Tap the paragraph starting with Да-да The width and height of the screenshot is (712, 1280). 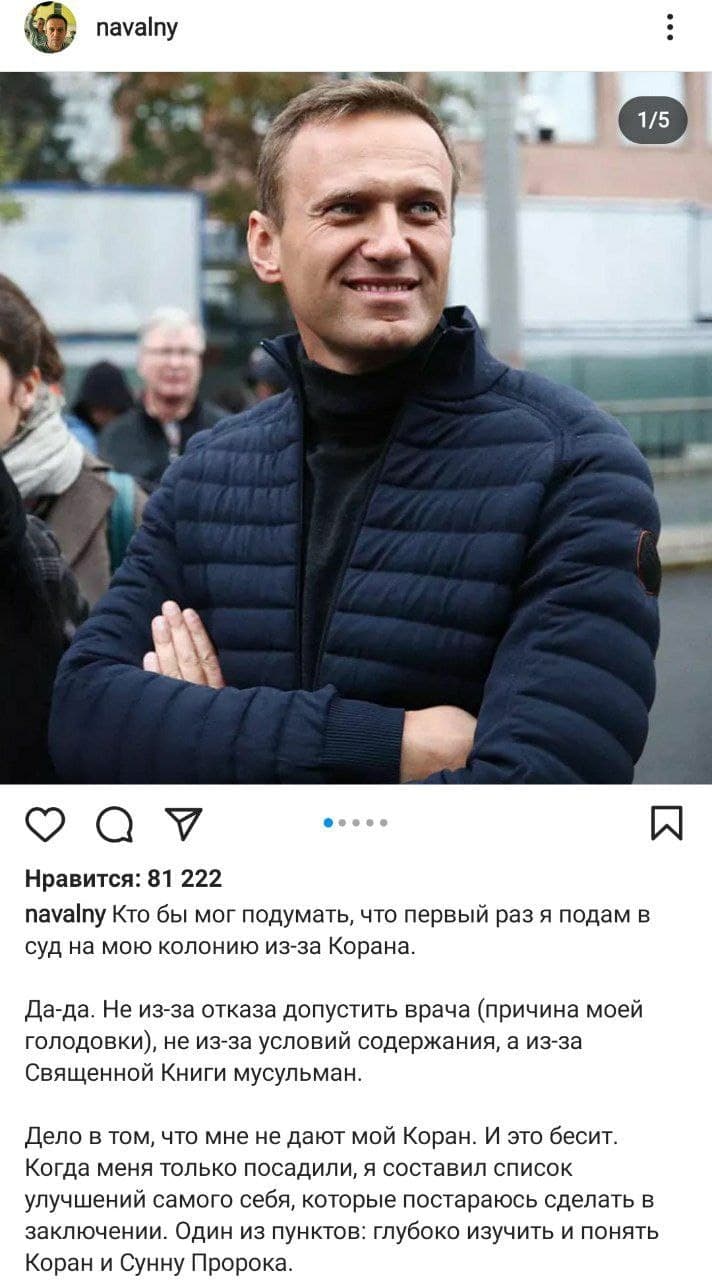[333, 1043]
